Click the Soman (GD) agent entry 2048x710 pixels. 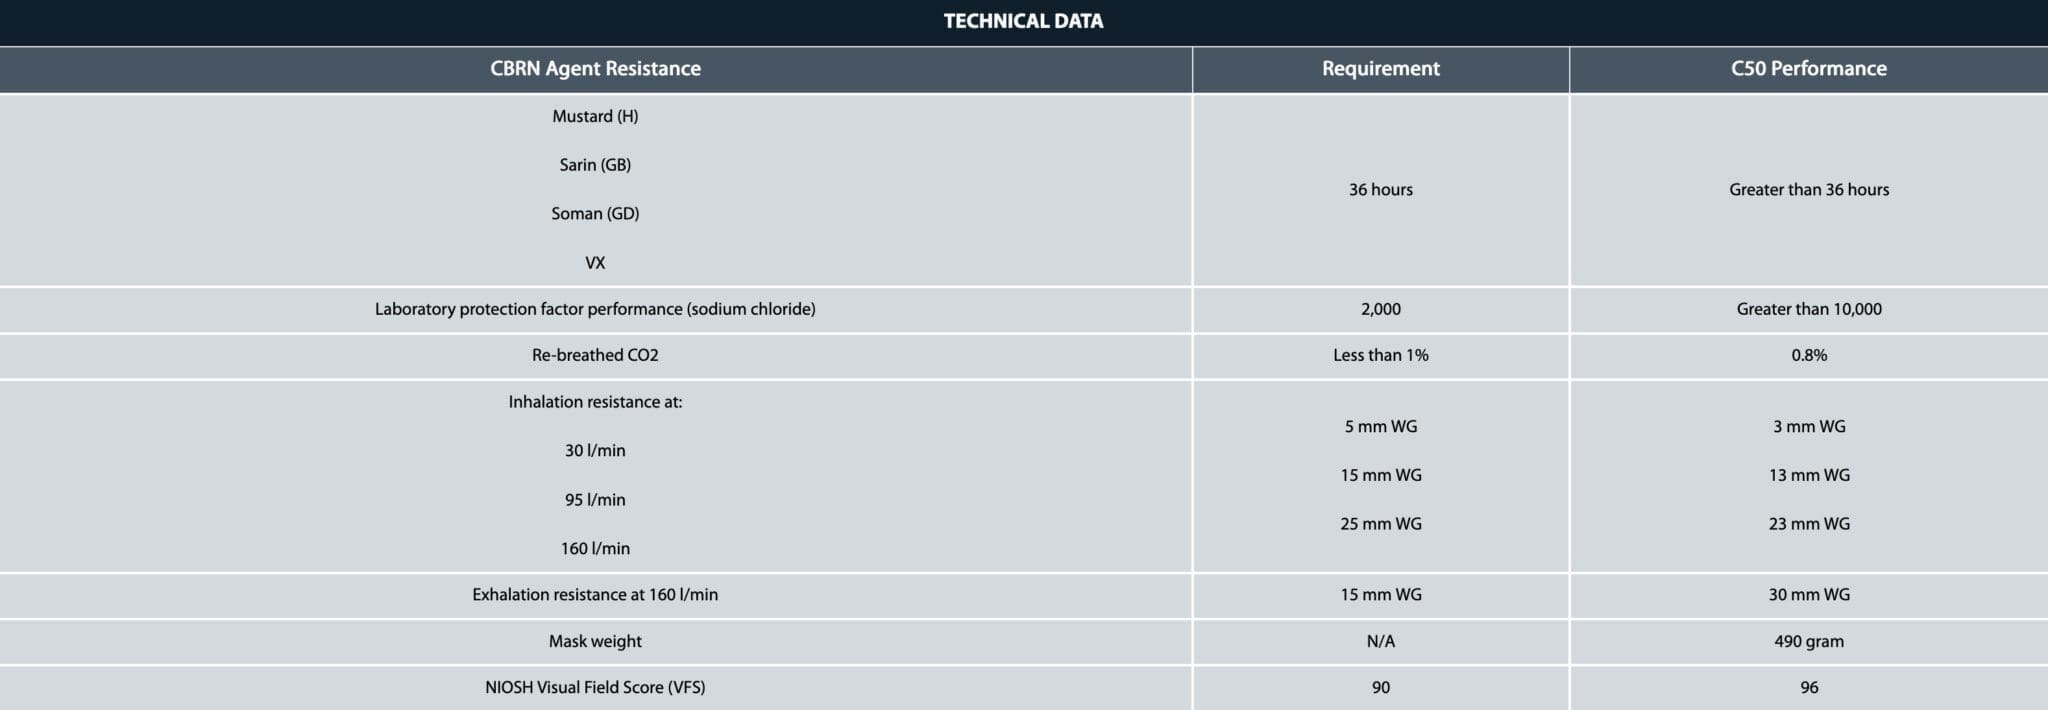click(x=595, y=213)
